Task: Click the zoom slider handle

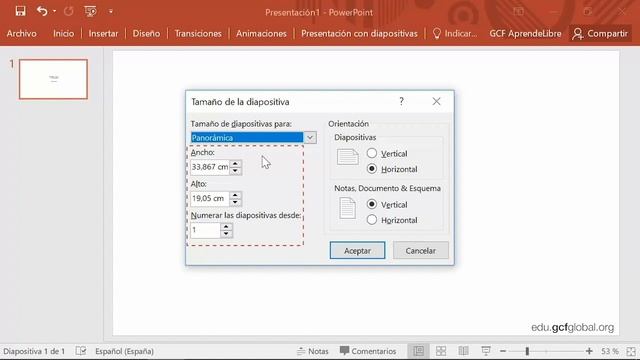Action: pyautogui.click(x=527, y=351)
